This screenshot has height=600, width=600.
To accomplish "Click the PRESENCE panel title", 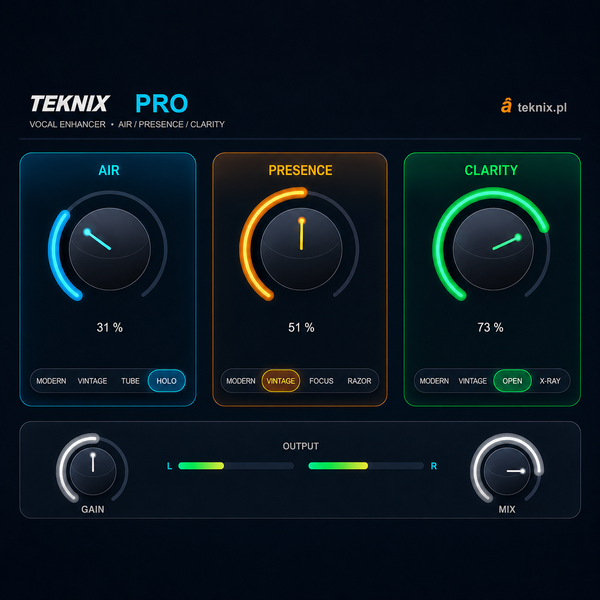I will point(300,170).
